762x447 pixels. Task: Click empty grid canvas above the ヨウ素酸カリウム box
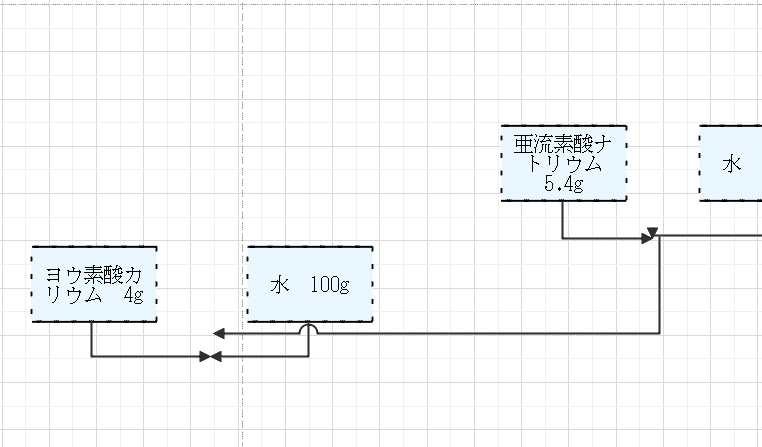[94, 150]
